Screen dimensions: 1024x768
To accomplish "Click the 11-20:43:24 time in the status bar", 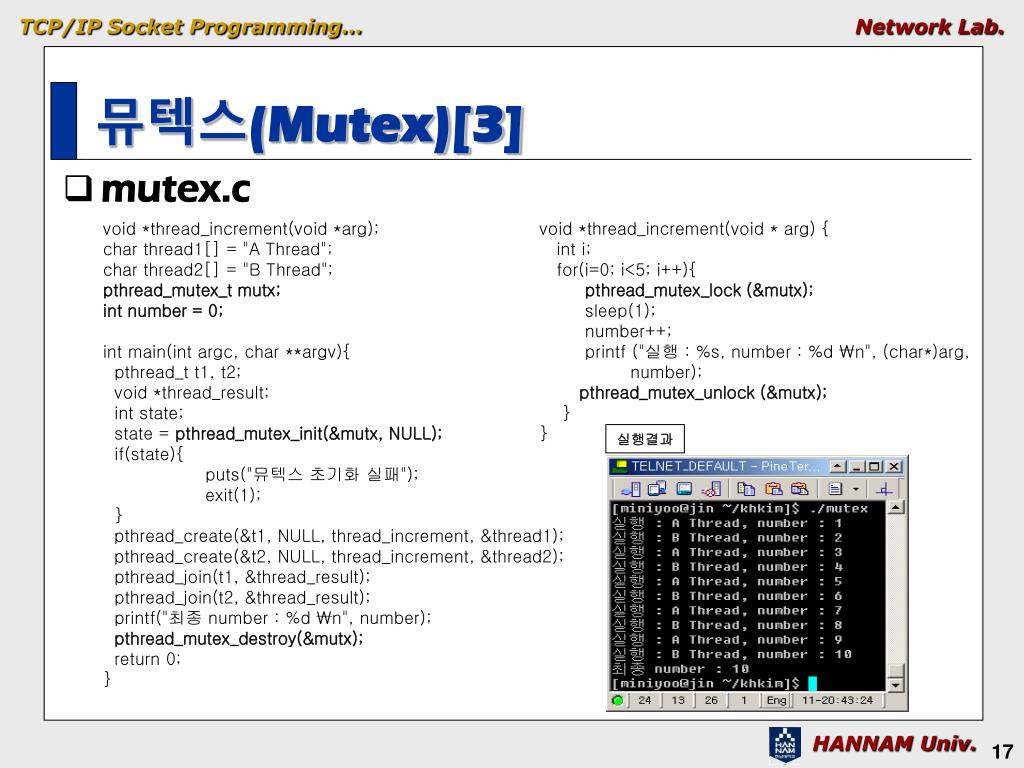I will 837,700.
